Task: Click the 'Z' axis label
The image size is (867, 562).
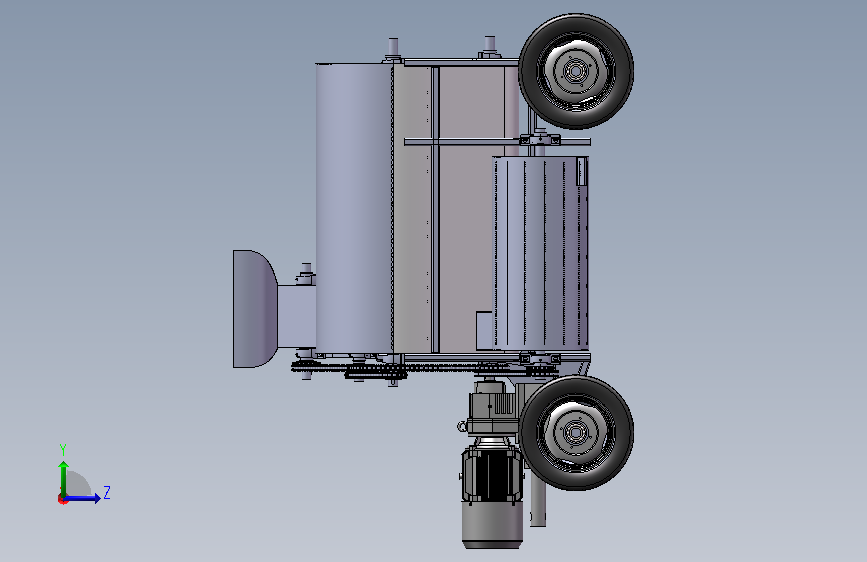Action: (107, 492)
